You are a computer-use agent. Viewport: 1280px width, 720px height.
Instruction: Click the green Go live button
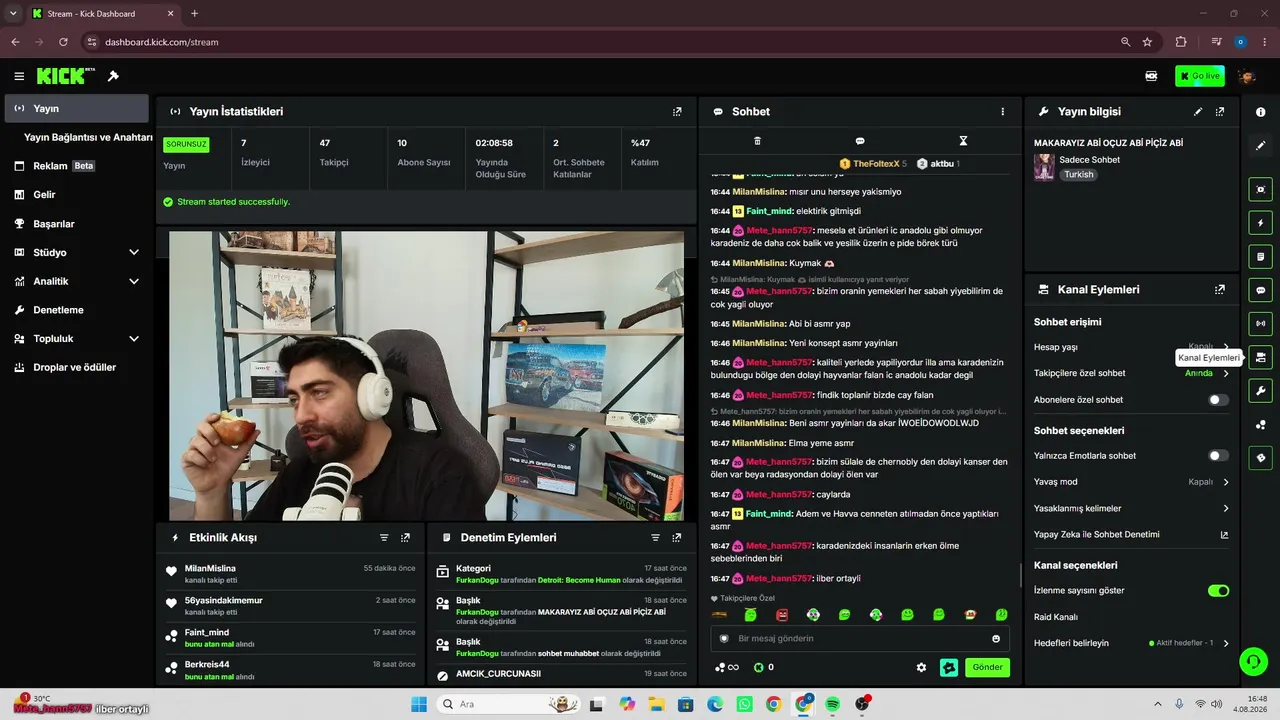1199,76
